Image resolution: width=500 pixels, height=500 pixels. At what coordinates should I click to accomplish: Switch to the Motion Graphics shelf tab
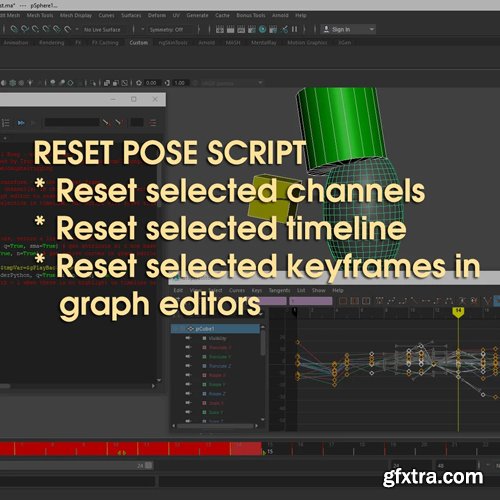pyautogui.click(x=307, y=43)
